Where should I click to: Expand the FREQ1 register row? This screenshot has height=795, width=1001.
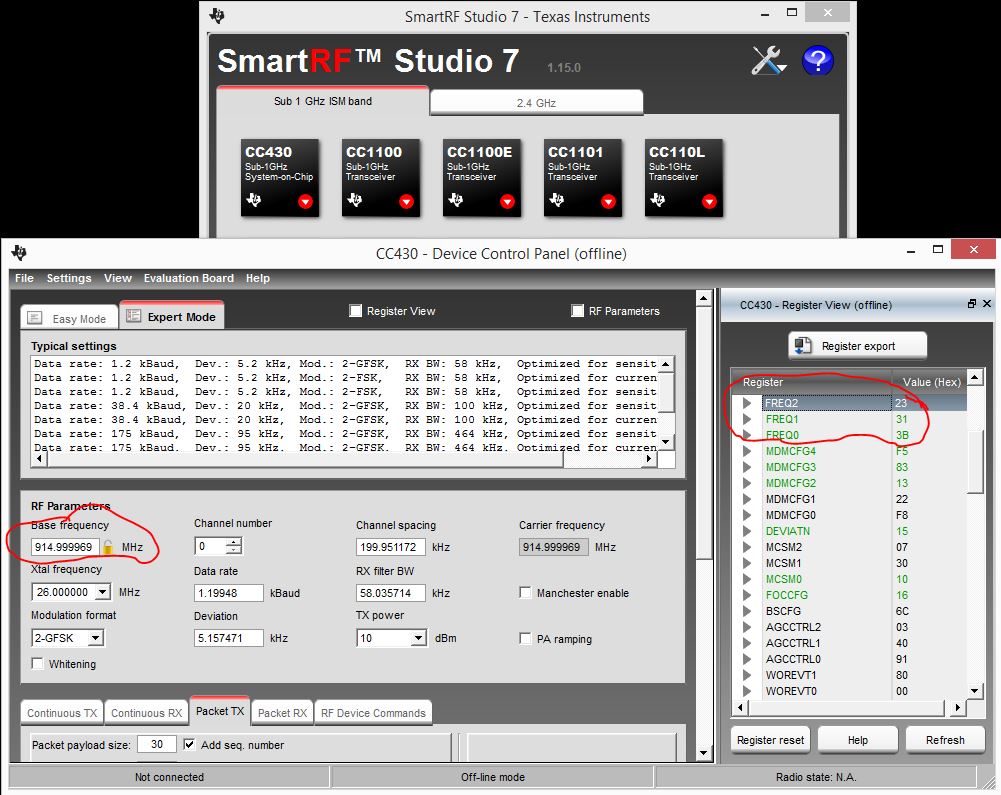[747, 419]
